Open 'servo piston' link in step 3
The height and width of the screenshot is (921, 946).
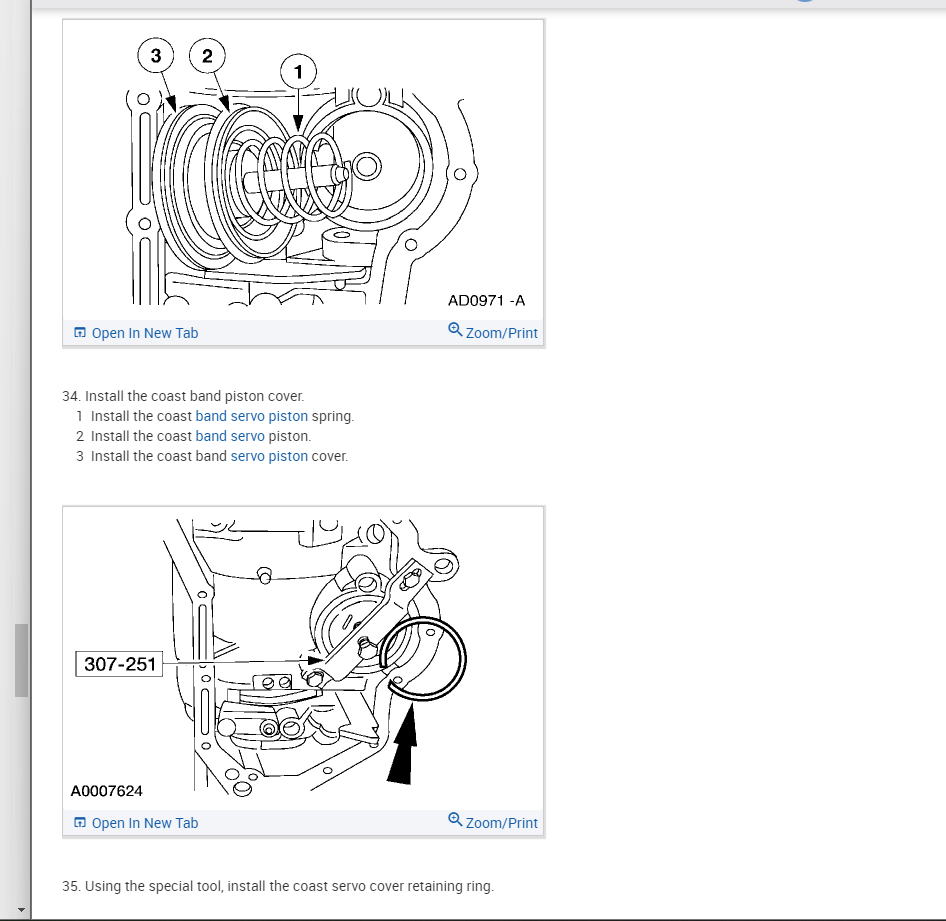coord(269,456)
